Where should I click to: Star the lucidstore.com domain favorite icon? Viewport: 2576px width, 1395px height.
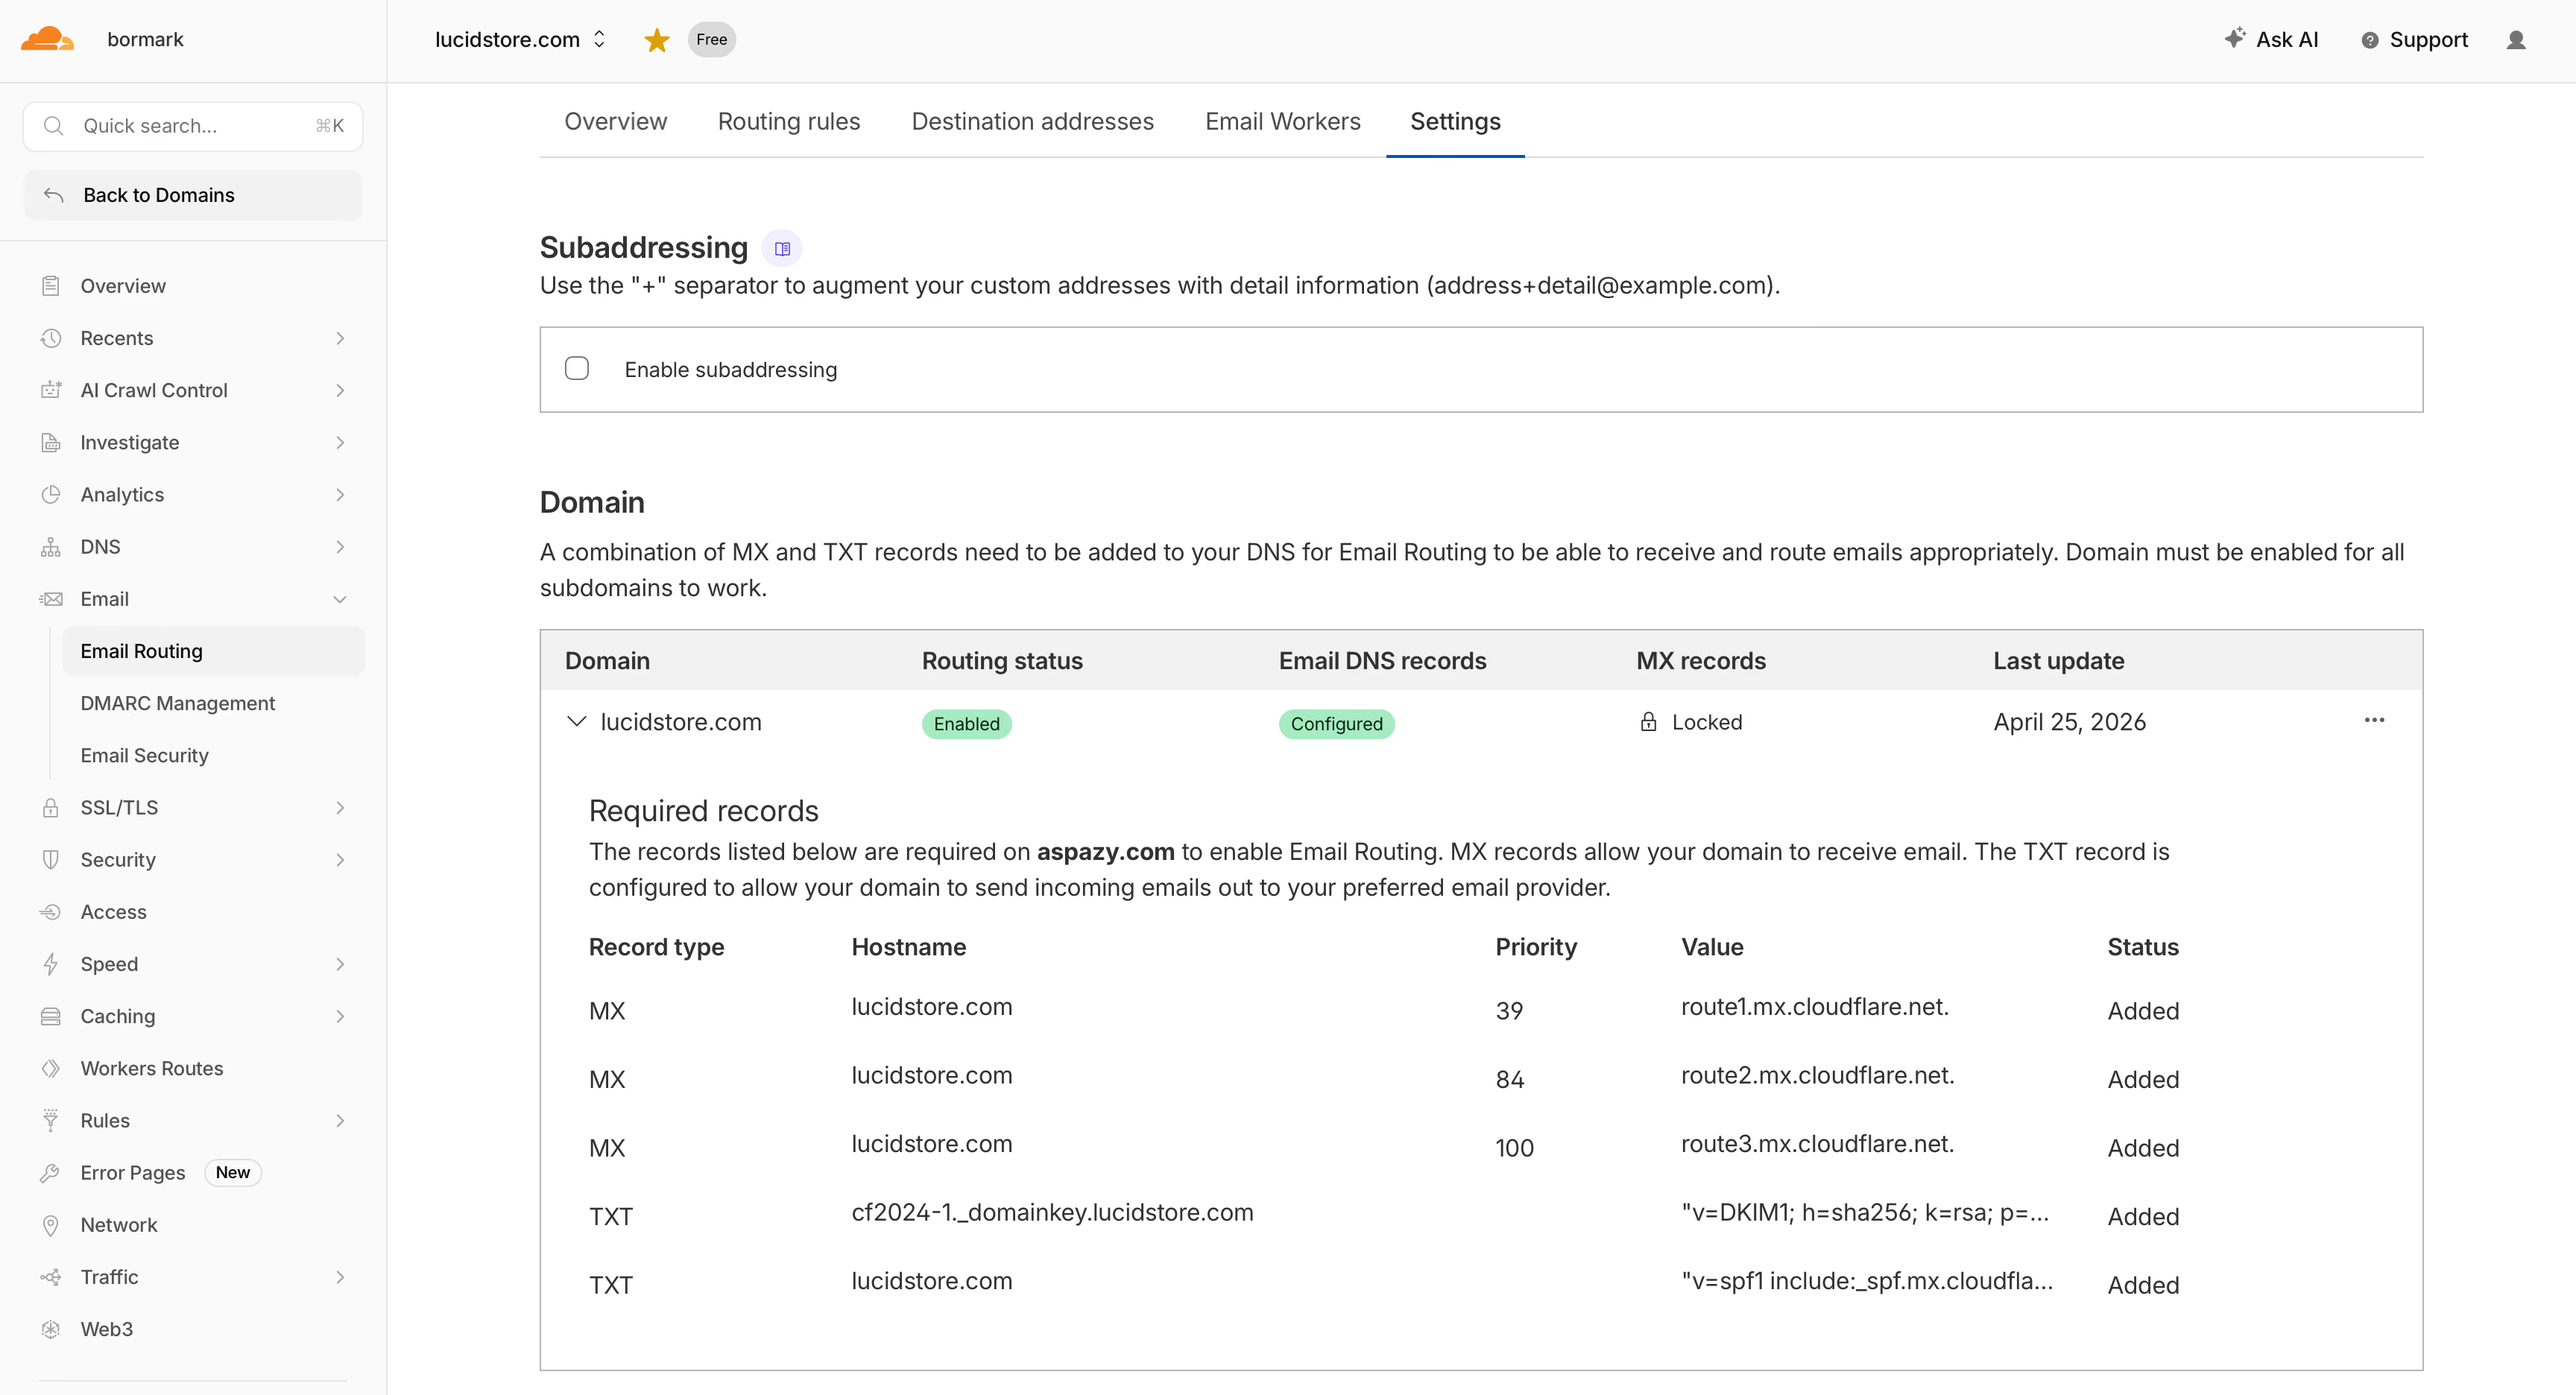tap(657, 40)
